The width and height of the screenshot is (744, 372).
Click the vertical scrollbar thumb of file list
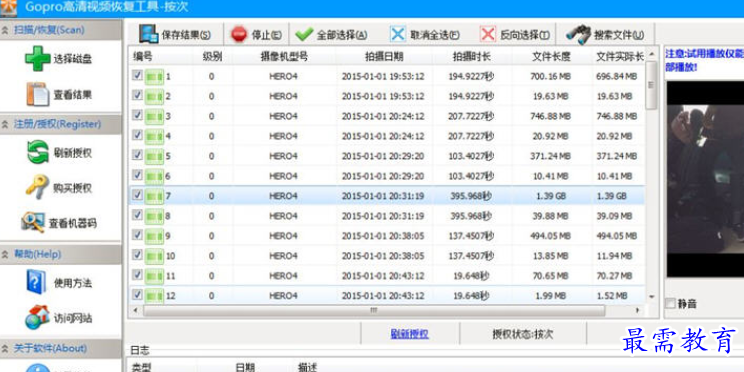pos(652,85)
